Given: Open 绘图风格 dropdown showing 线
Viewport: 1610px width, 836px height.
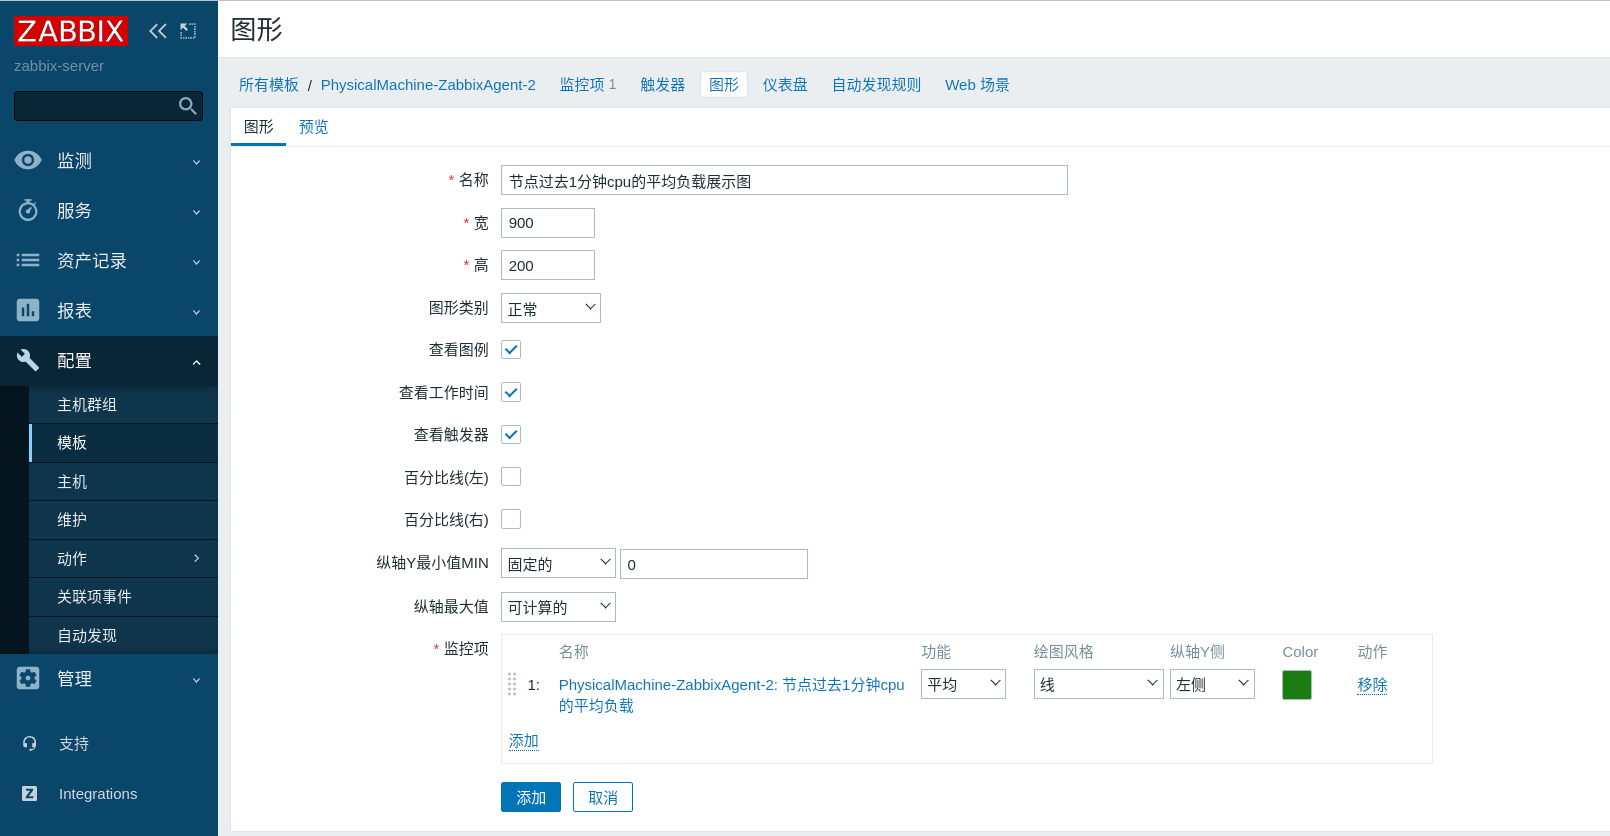Looking at the screenshot, I should pos(1098,684).
